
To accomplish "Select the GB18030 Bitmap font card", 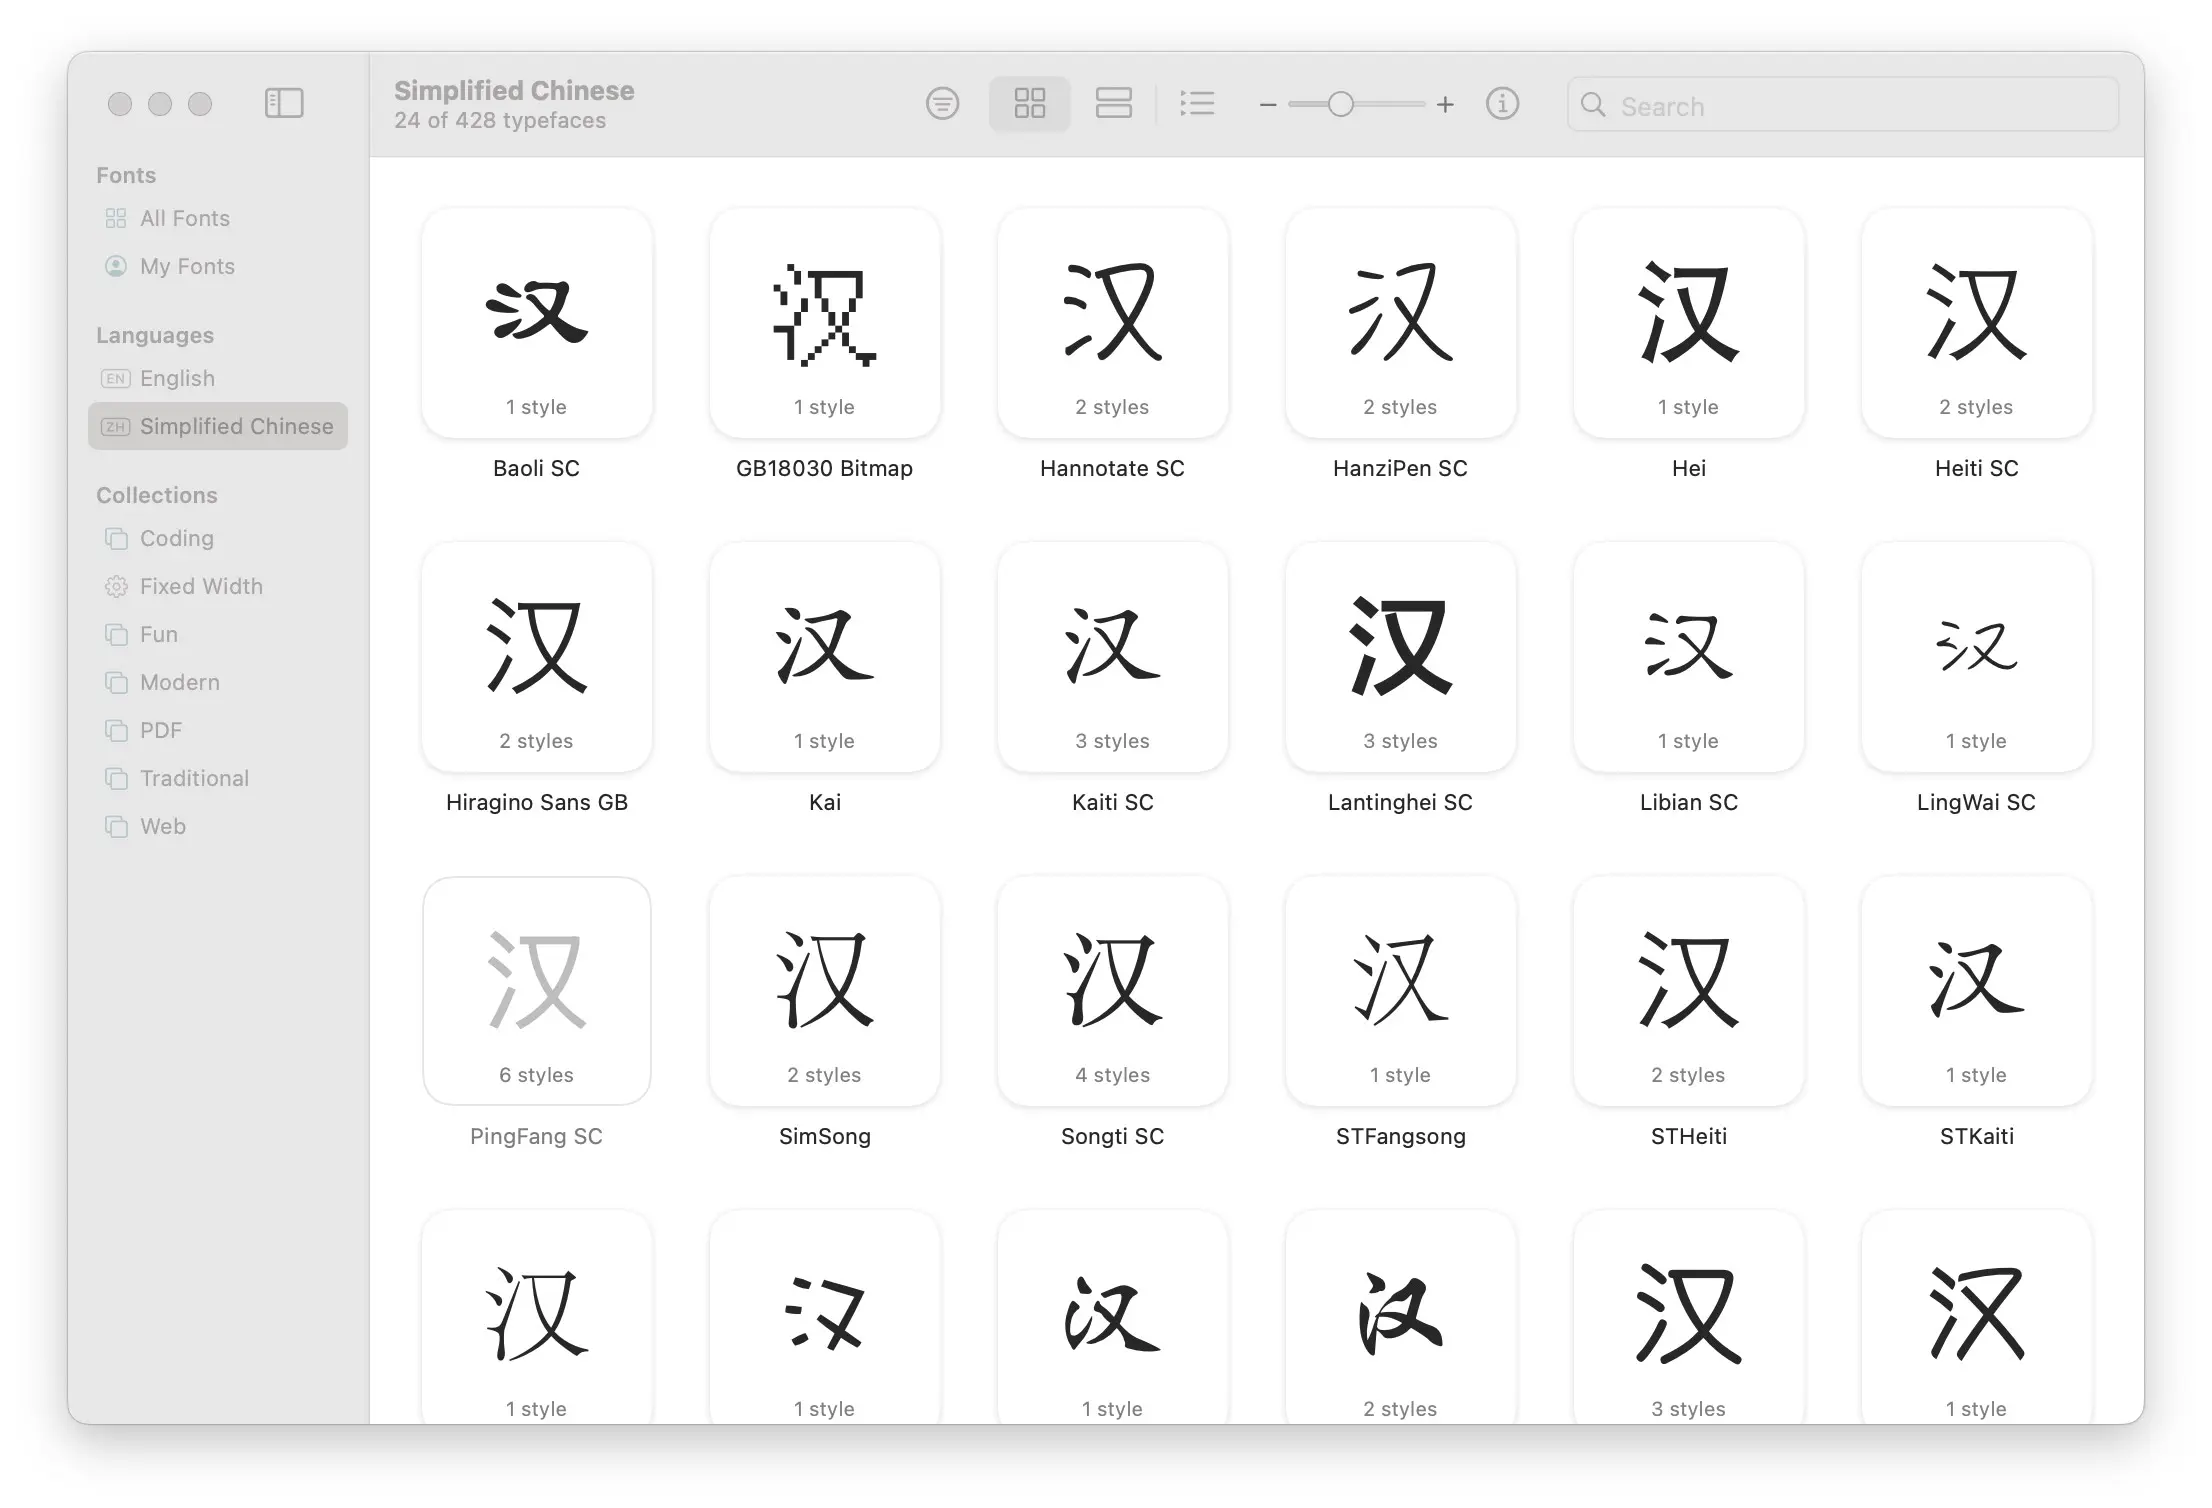I will click(825, 323).
